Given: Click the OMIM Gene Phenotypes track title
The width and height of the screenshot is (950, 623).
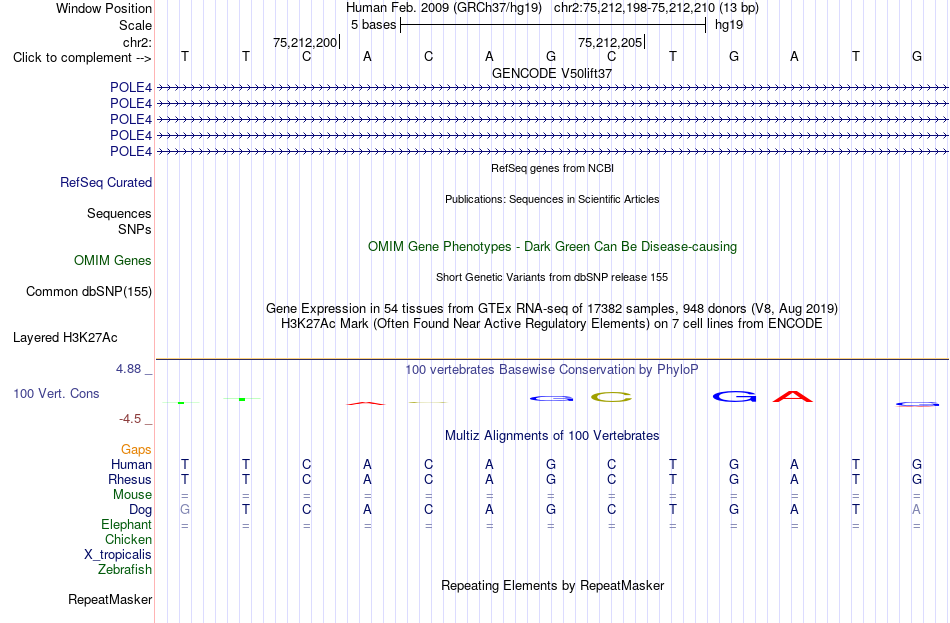Looking at the screenshot, I should coord(553,247).
